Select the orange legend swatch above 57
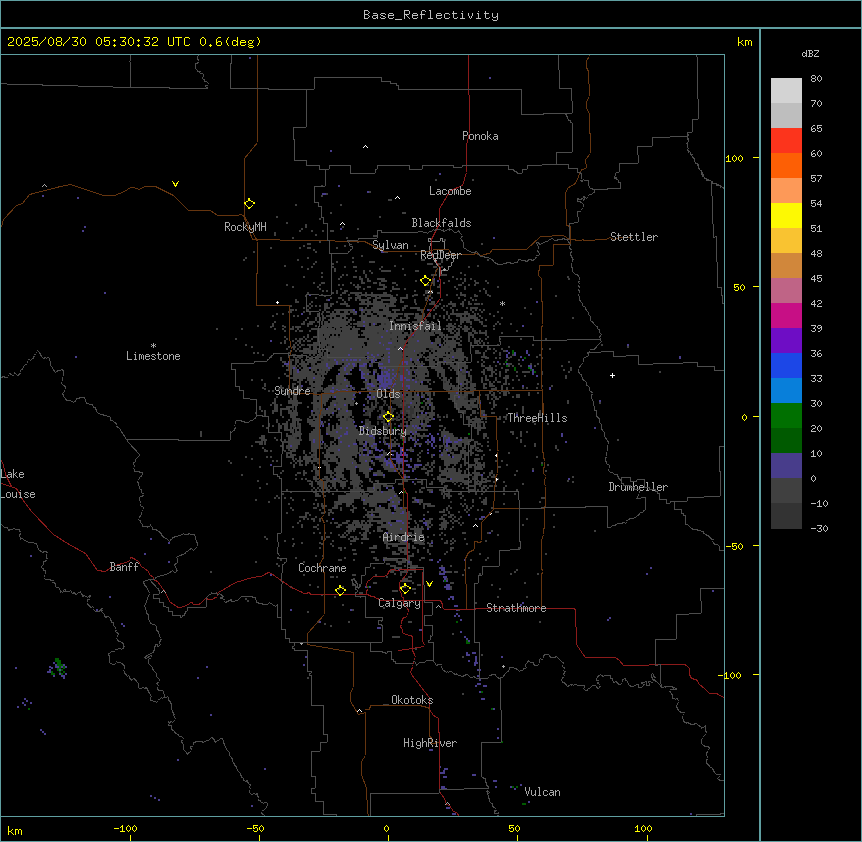Screen dimensions: 862x842 pyautogui.click(x=786, y=165)
